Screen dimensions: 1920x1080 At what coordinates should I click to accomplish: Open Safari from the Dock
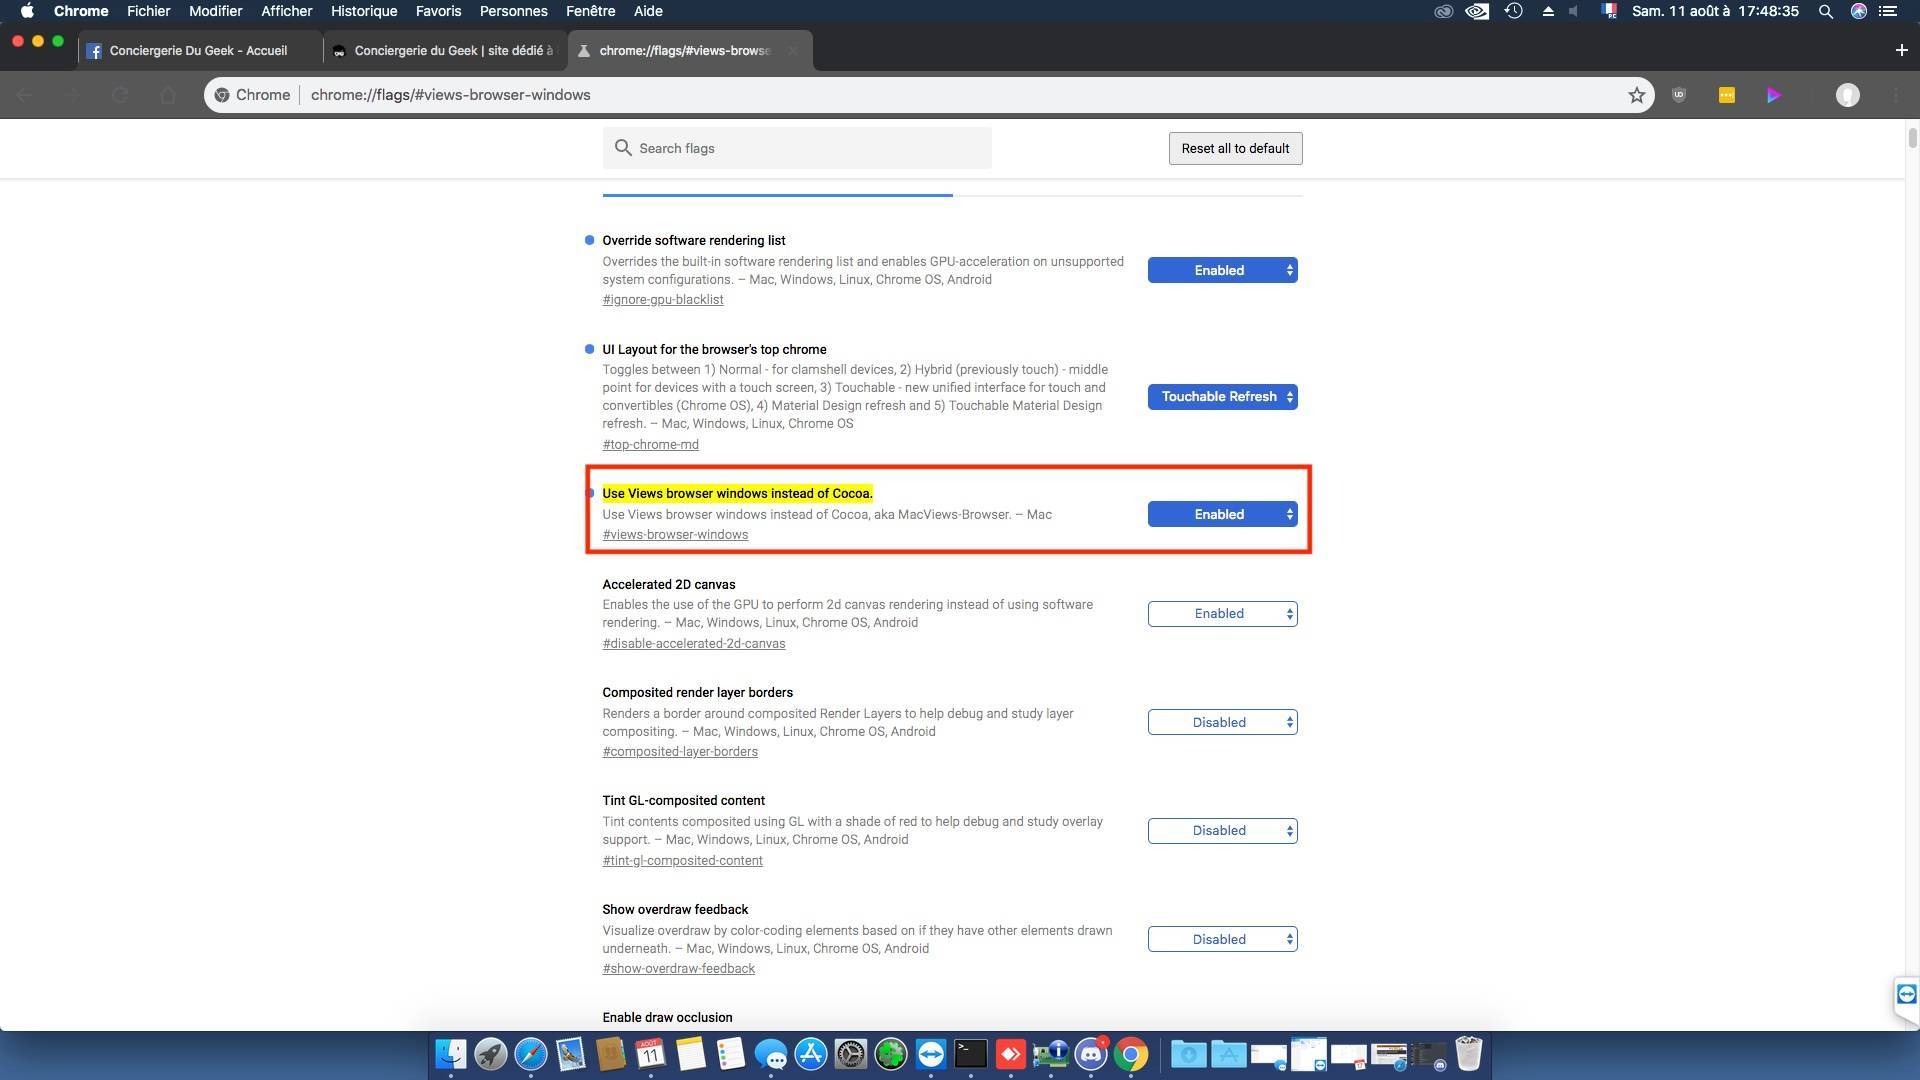(530, 1054)
